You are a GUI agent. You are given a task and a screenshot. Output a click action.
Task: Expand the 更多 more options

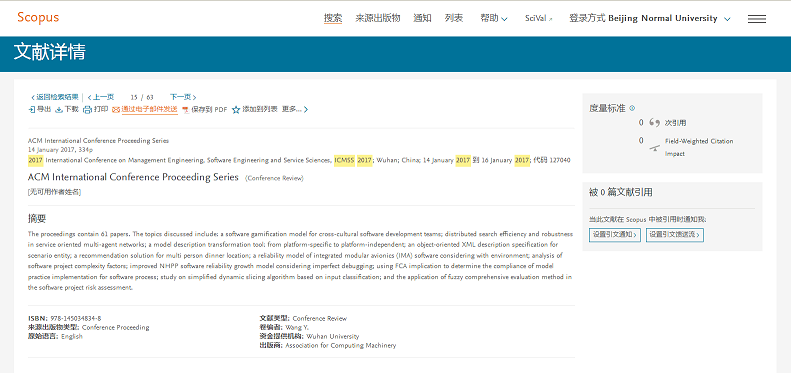coord(295,109)
